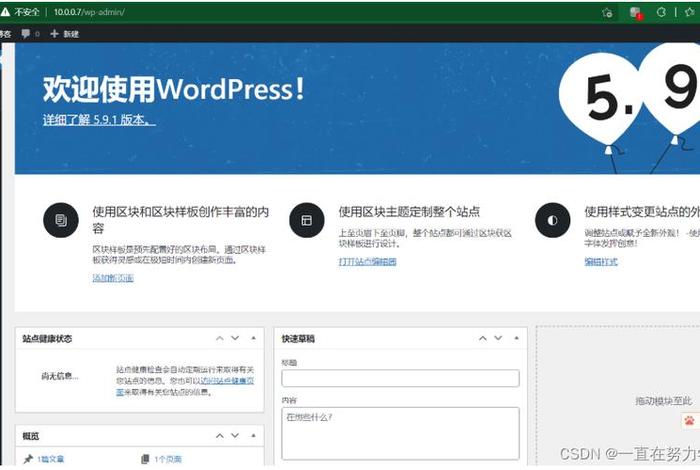
Task: Click the read-aloud star icon in address bar
Action: pos(607,12)
